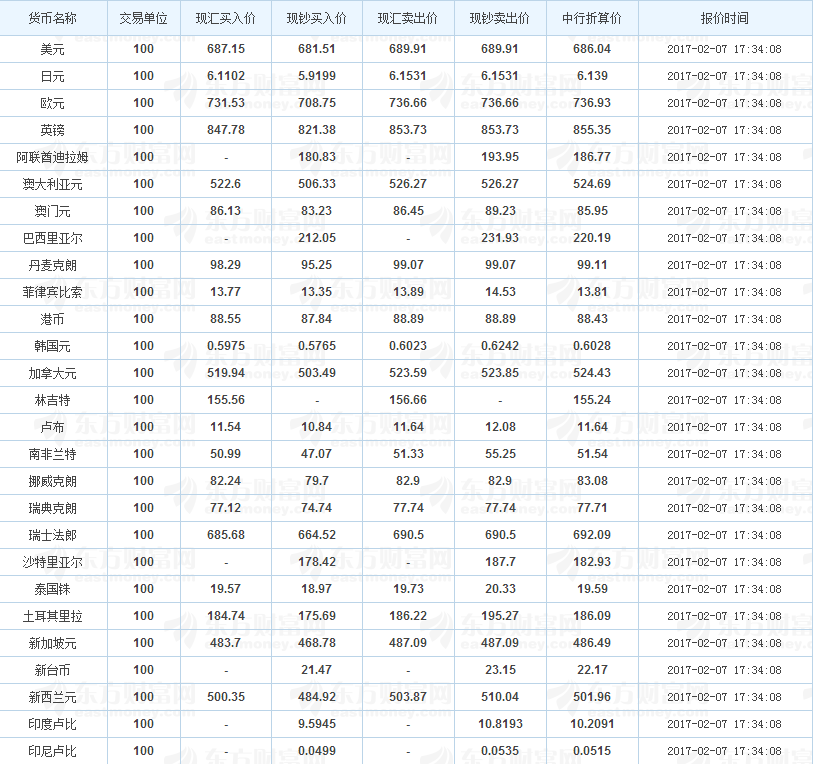The height and width of the screenshot is (764, 813).
Task: Select the 美元 currency name cell
Action: click(x=53, y=49)
